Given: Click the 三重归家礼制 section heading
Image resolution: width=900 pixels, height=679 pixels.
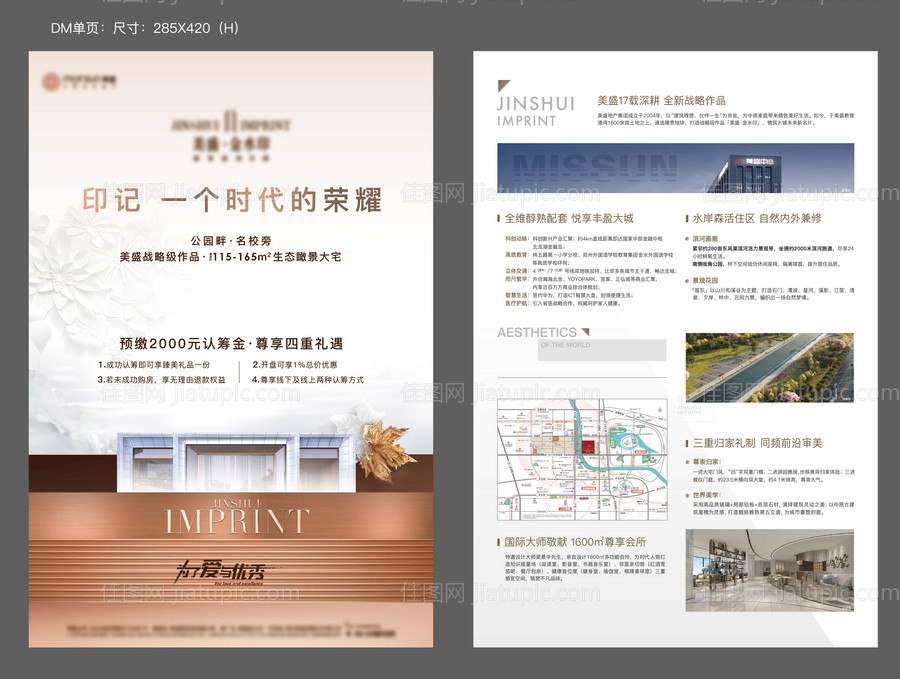Looking at the screenshot, I should (x=757, y=443).
